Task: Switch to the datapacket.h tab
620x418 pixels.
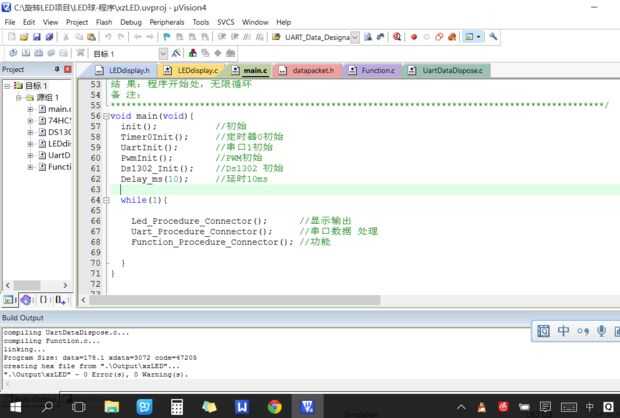Action: point(307,70)
